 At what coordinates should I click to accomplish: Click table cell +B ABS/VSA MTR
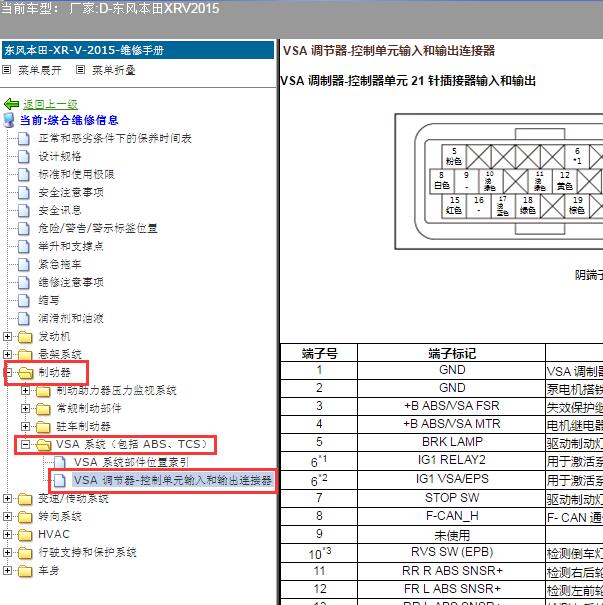tap(452, 424)
